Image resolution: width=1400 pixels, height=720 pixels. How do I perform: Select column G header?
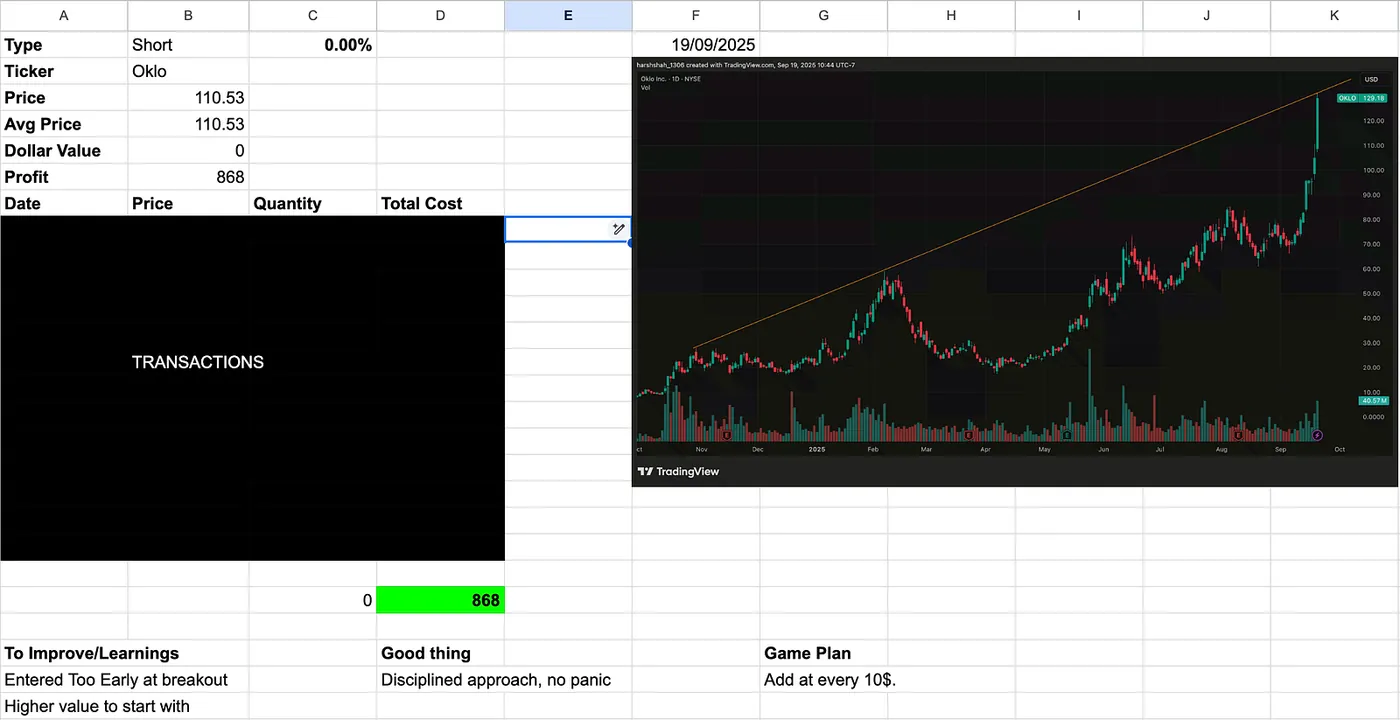point(824,15)
